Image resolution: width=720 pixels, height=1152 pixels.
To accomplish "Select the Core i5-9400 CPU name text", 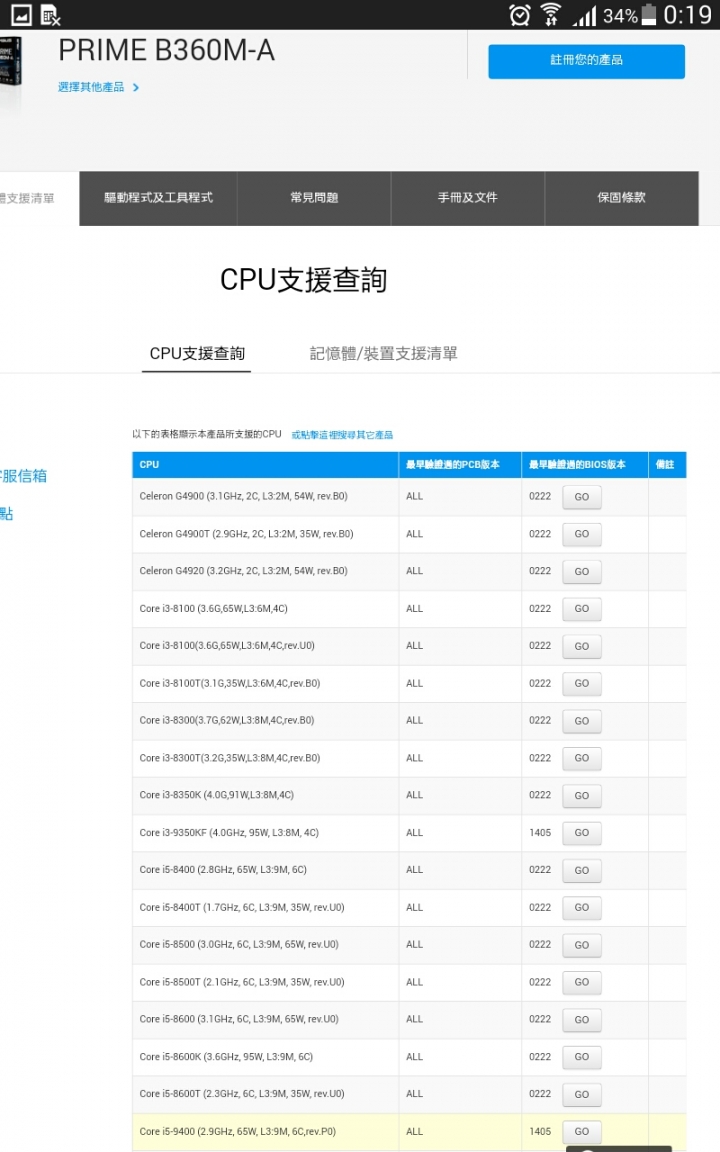I will click(237, 1132).
